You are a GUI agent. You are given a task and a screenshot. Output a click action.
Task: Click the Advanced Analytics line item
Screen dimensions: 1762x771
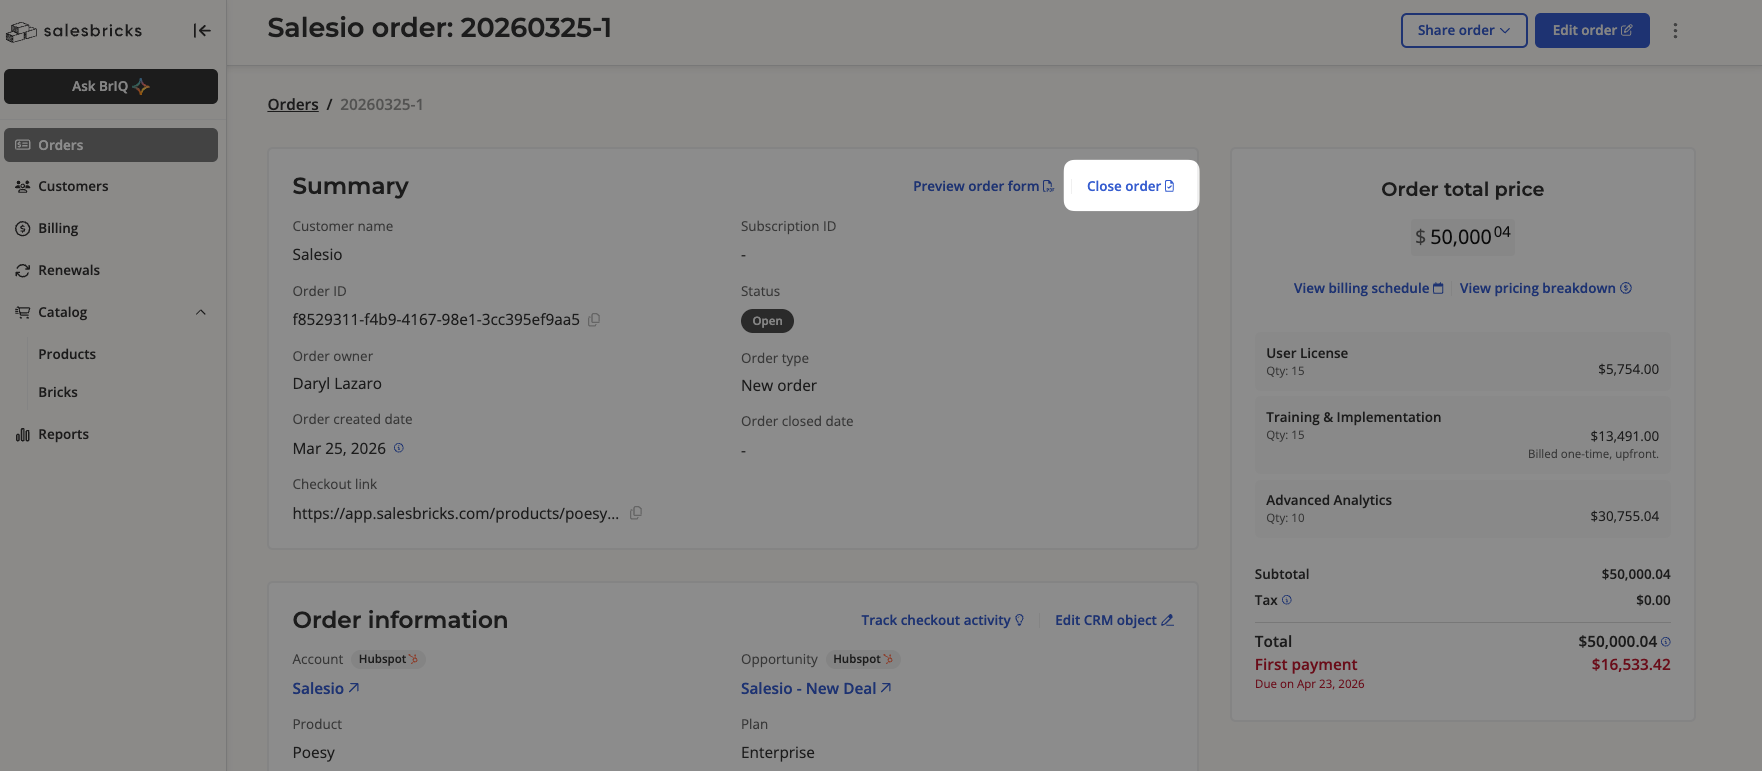click(x=1462, y=508)
